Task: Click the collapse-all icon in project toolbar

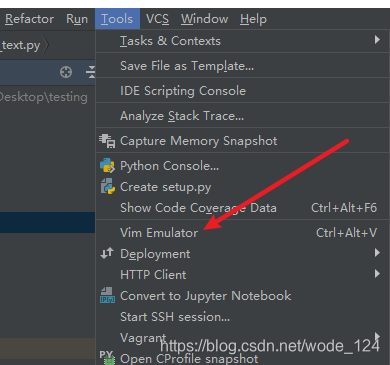Action: [91, 72]
